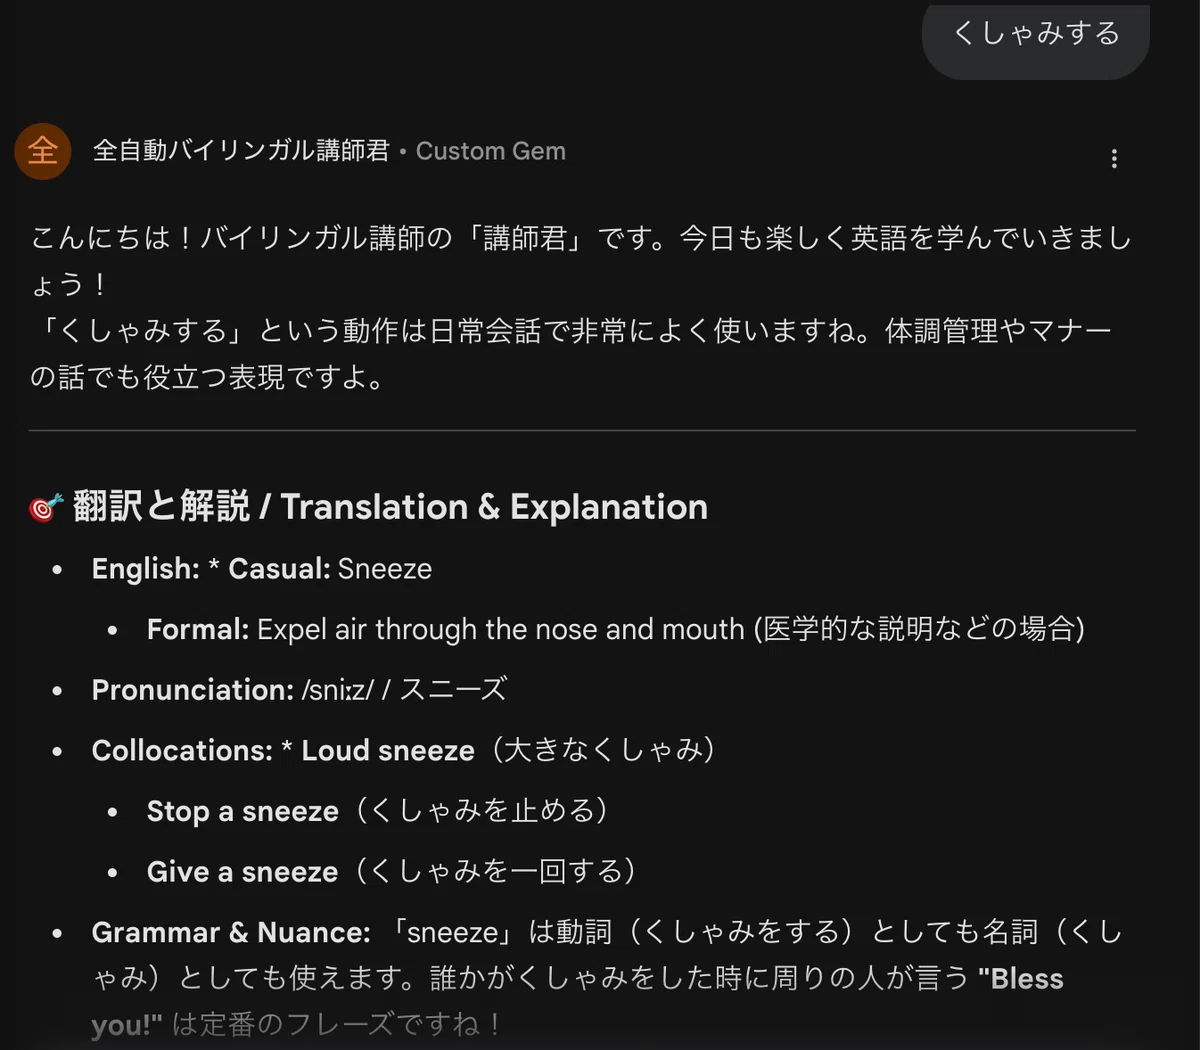
Task: Click the Formal: Expel air through text
Action: click(615, 629)
